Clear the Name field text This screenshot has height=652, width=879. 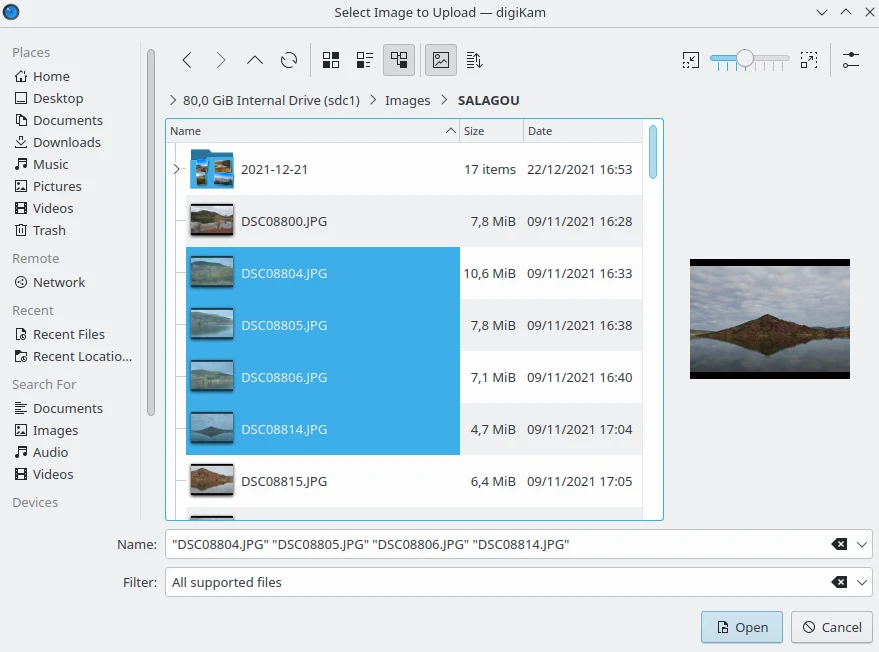[839, 544]
